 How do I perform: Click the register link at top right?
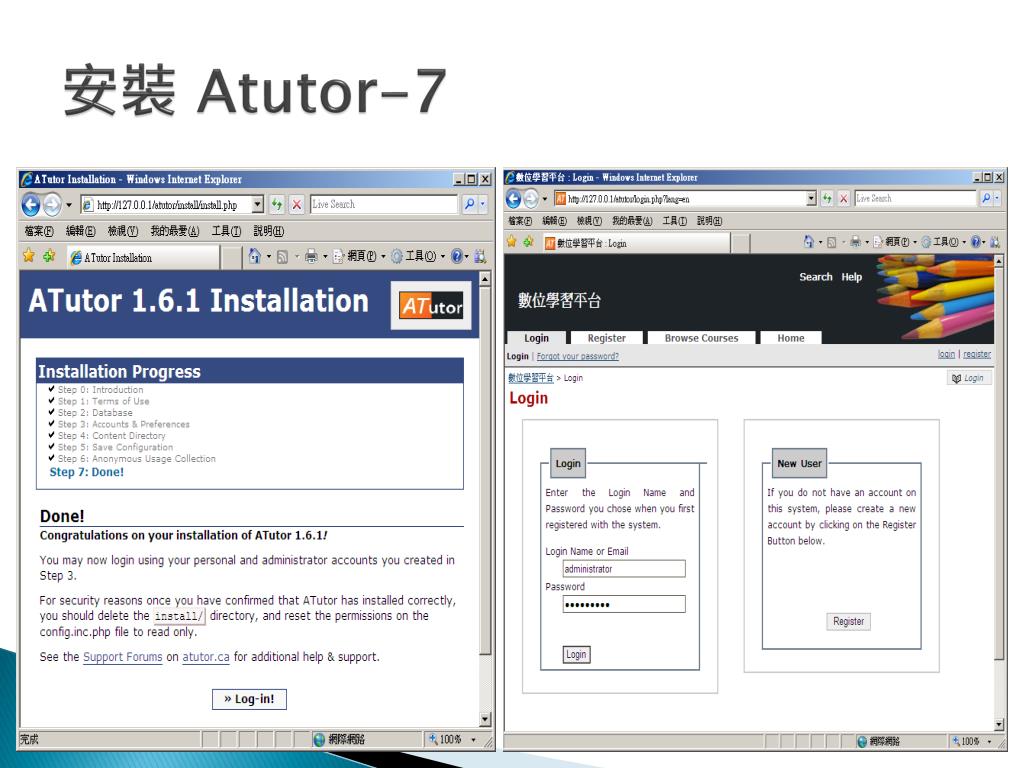[976, 355]
